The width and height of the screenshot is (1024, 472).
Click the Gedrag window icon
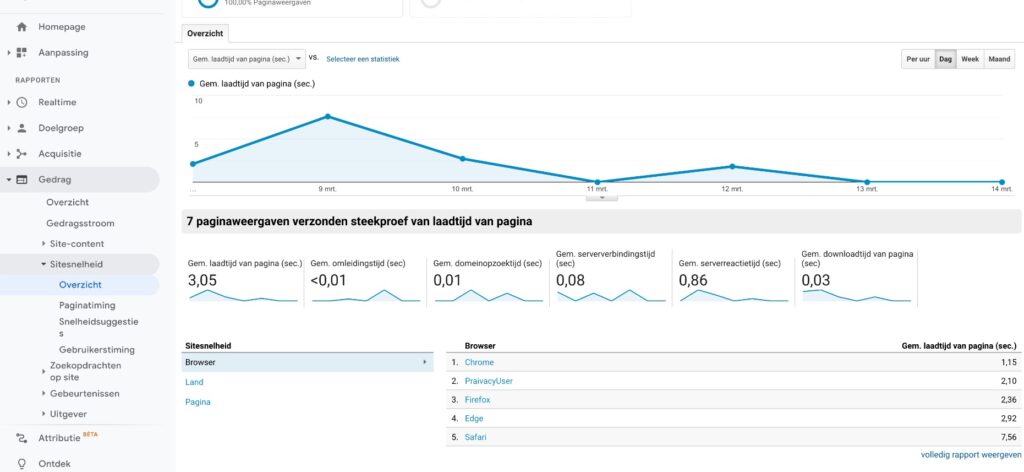(x=22, y=180)
